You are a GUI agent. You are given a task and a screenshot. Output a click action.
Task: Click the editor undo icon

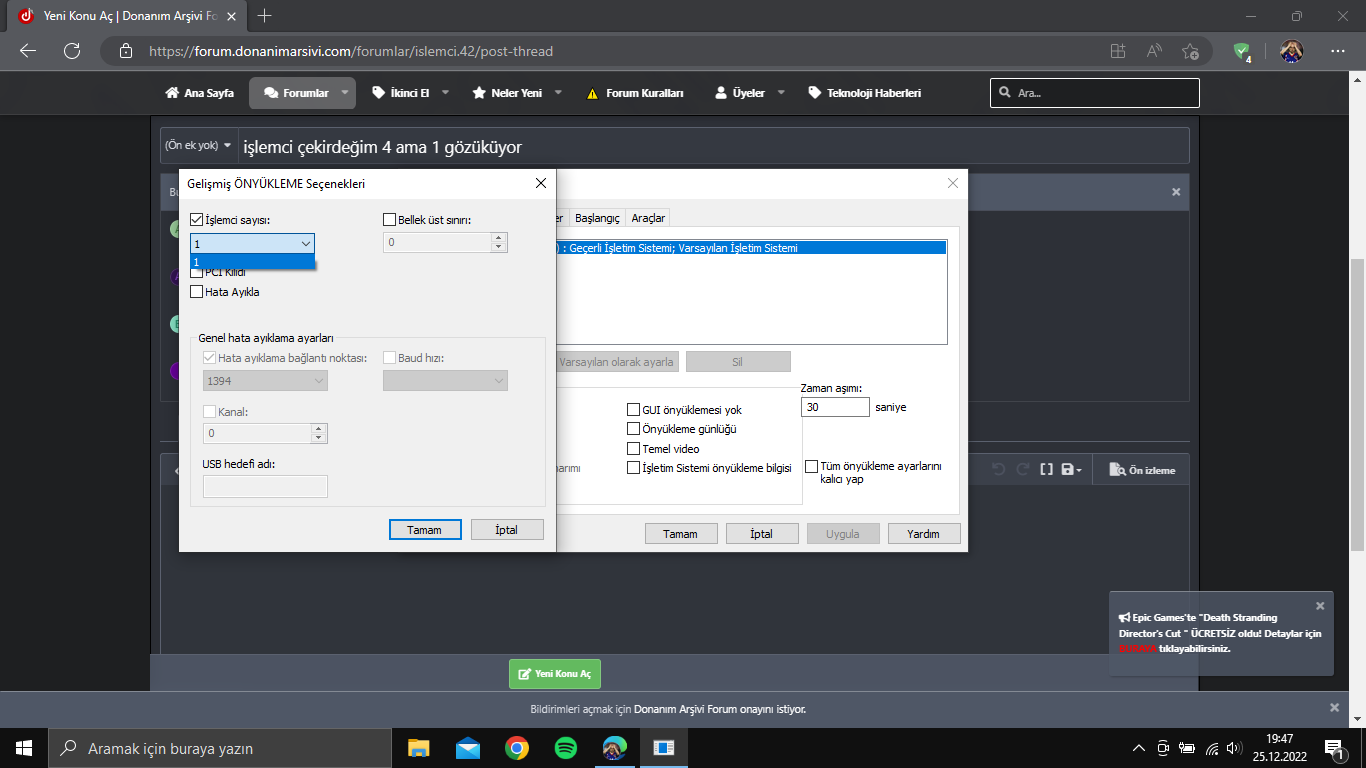click(x=998, y=469)
